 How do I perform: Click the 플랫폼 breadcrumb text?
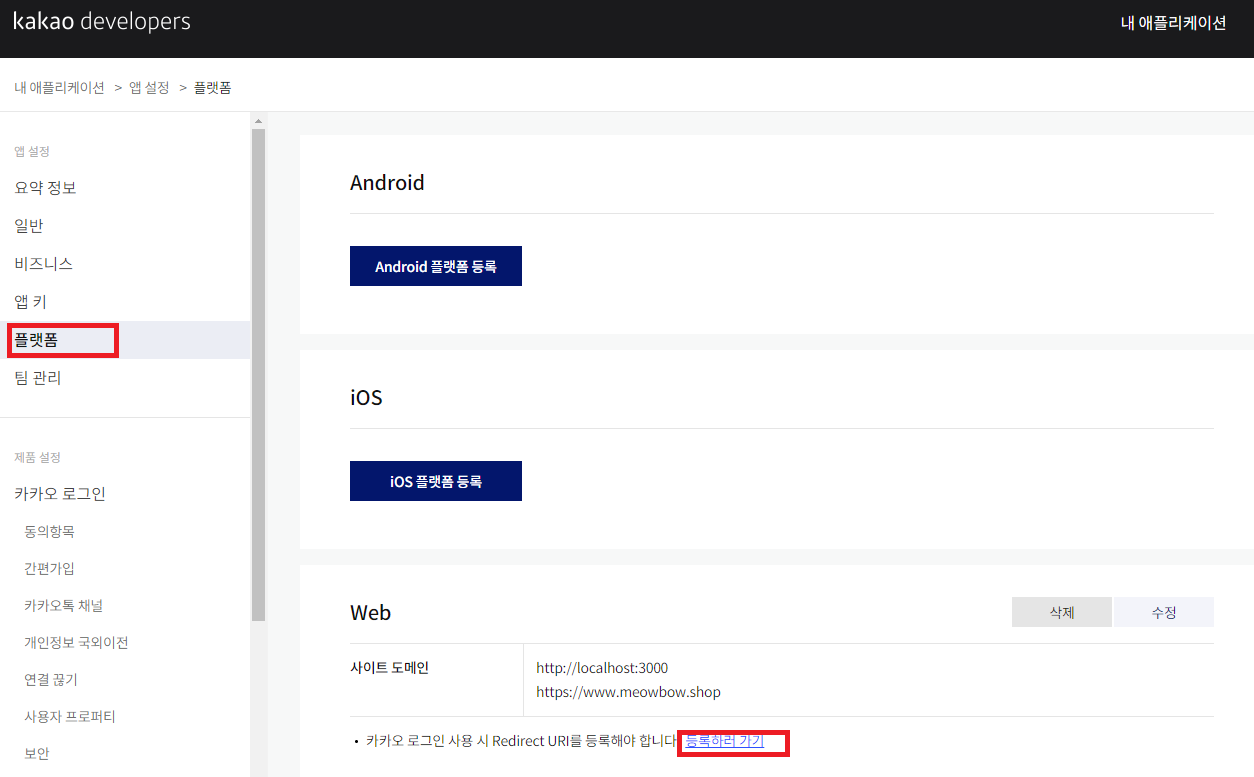[212, 87]
